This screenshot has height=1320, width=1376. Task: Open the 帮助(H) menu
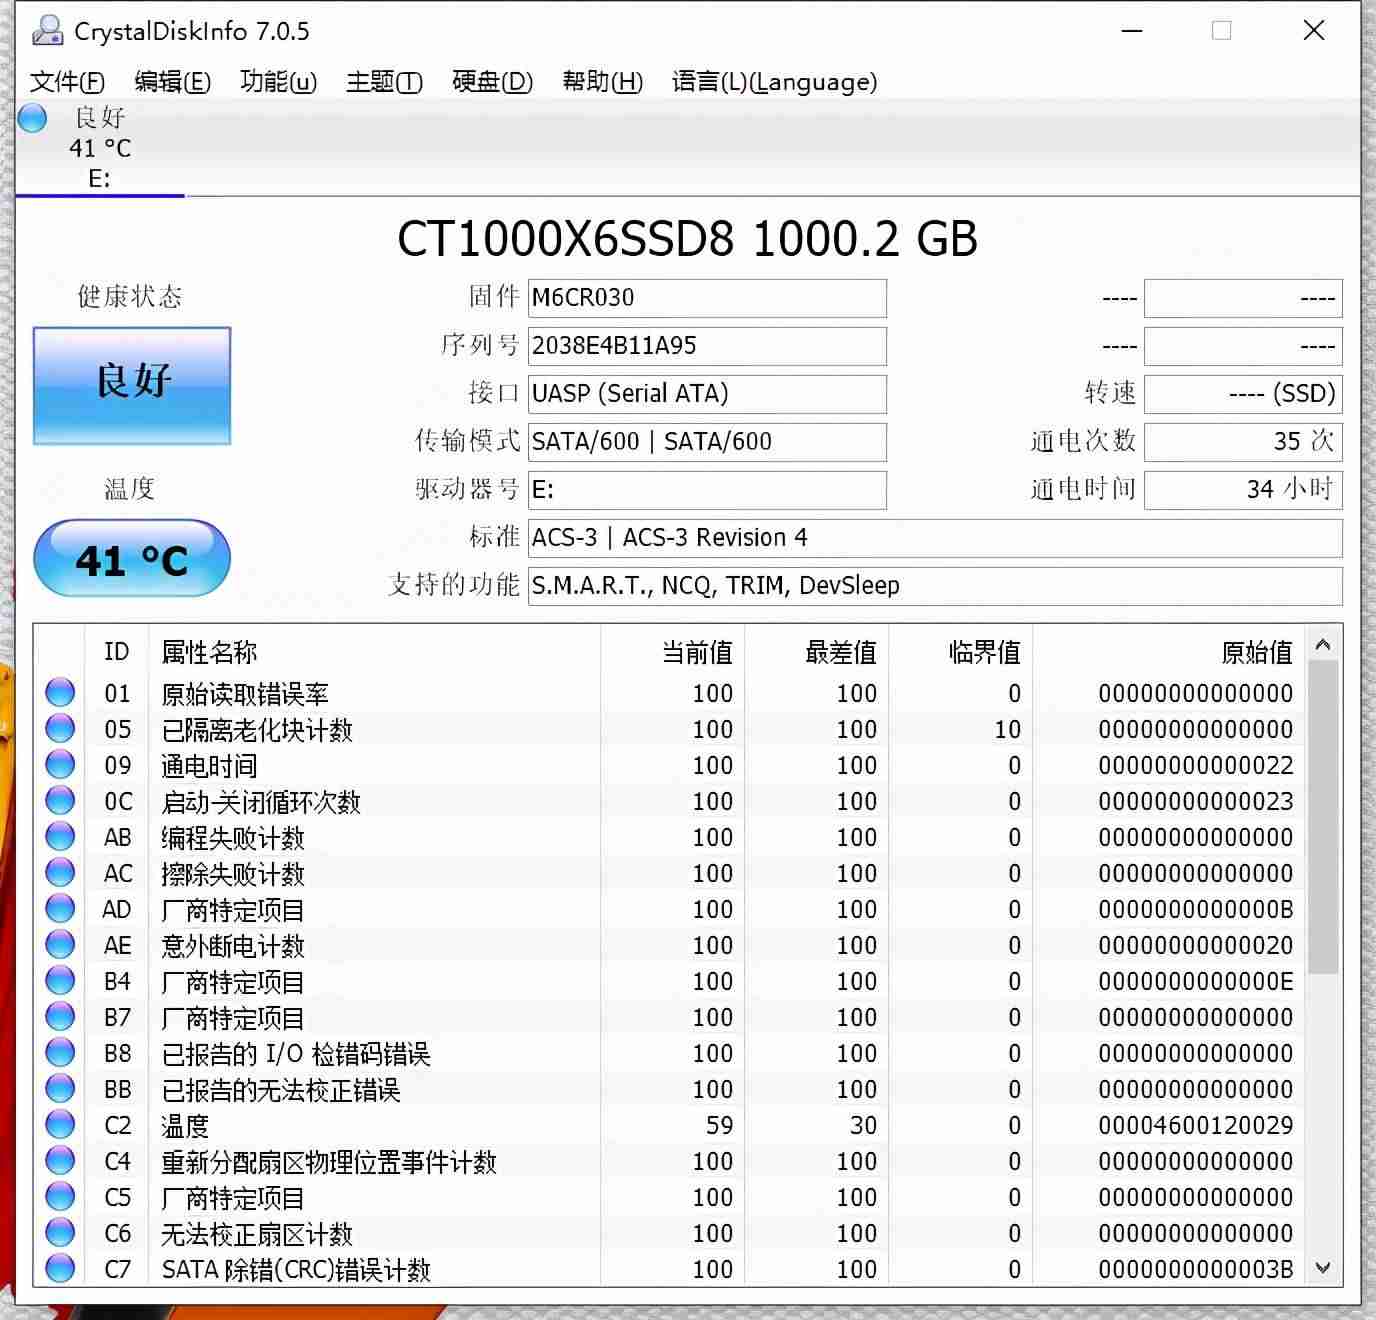pyautogui.click(x=602, y=82)
